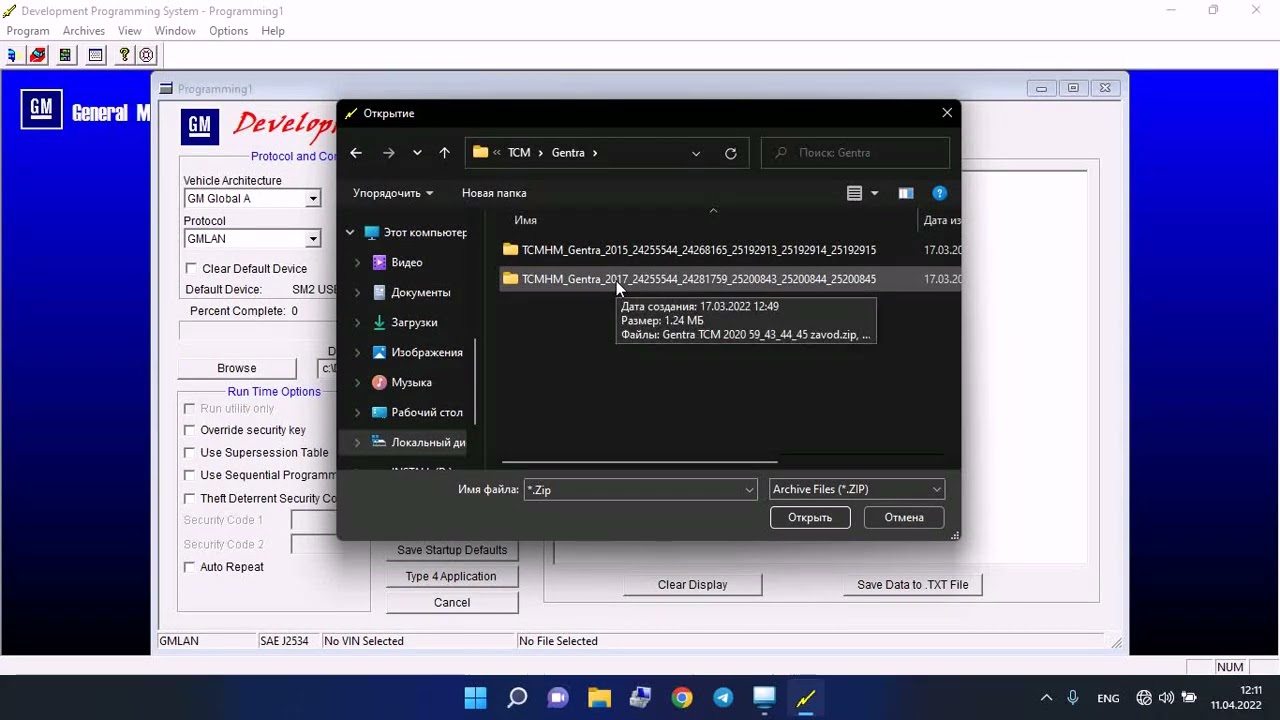This screenshot has width=1280, height=720.
Task: Open the Archives menu
Action: click(84, 31)
